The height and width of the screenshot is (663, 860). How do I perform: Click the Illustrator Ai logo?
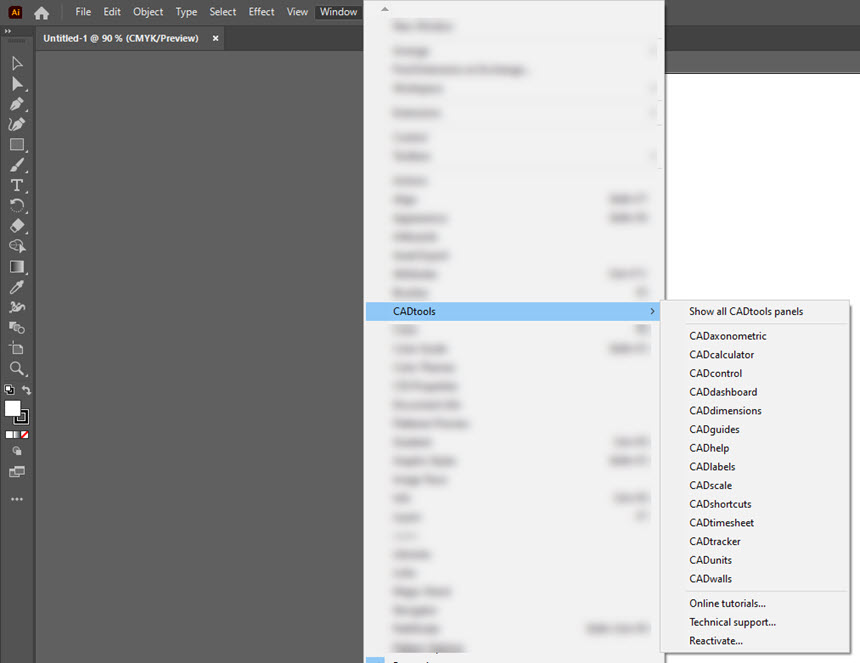(15, 12)
